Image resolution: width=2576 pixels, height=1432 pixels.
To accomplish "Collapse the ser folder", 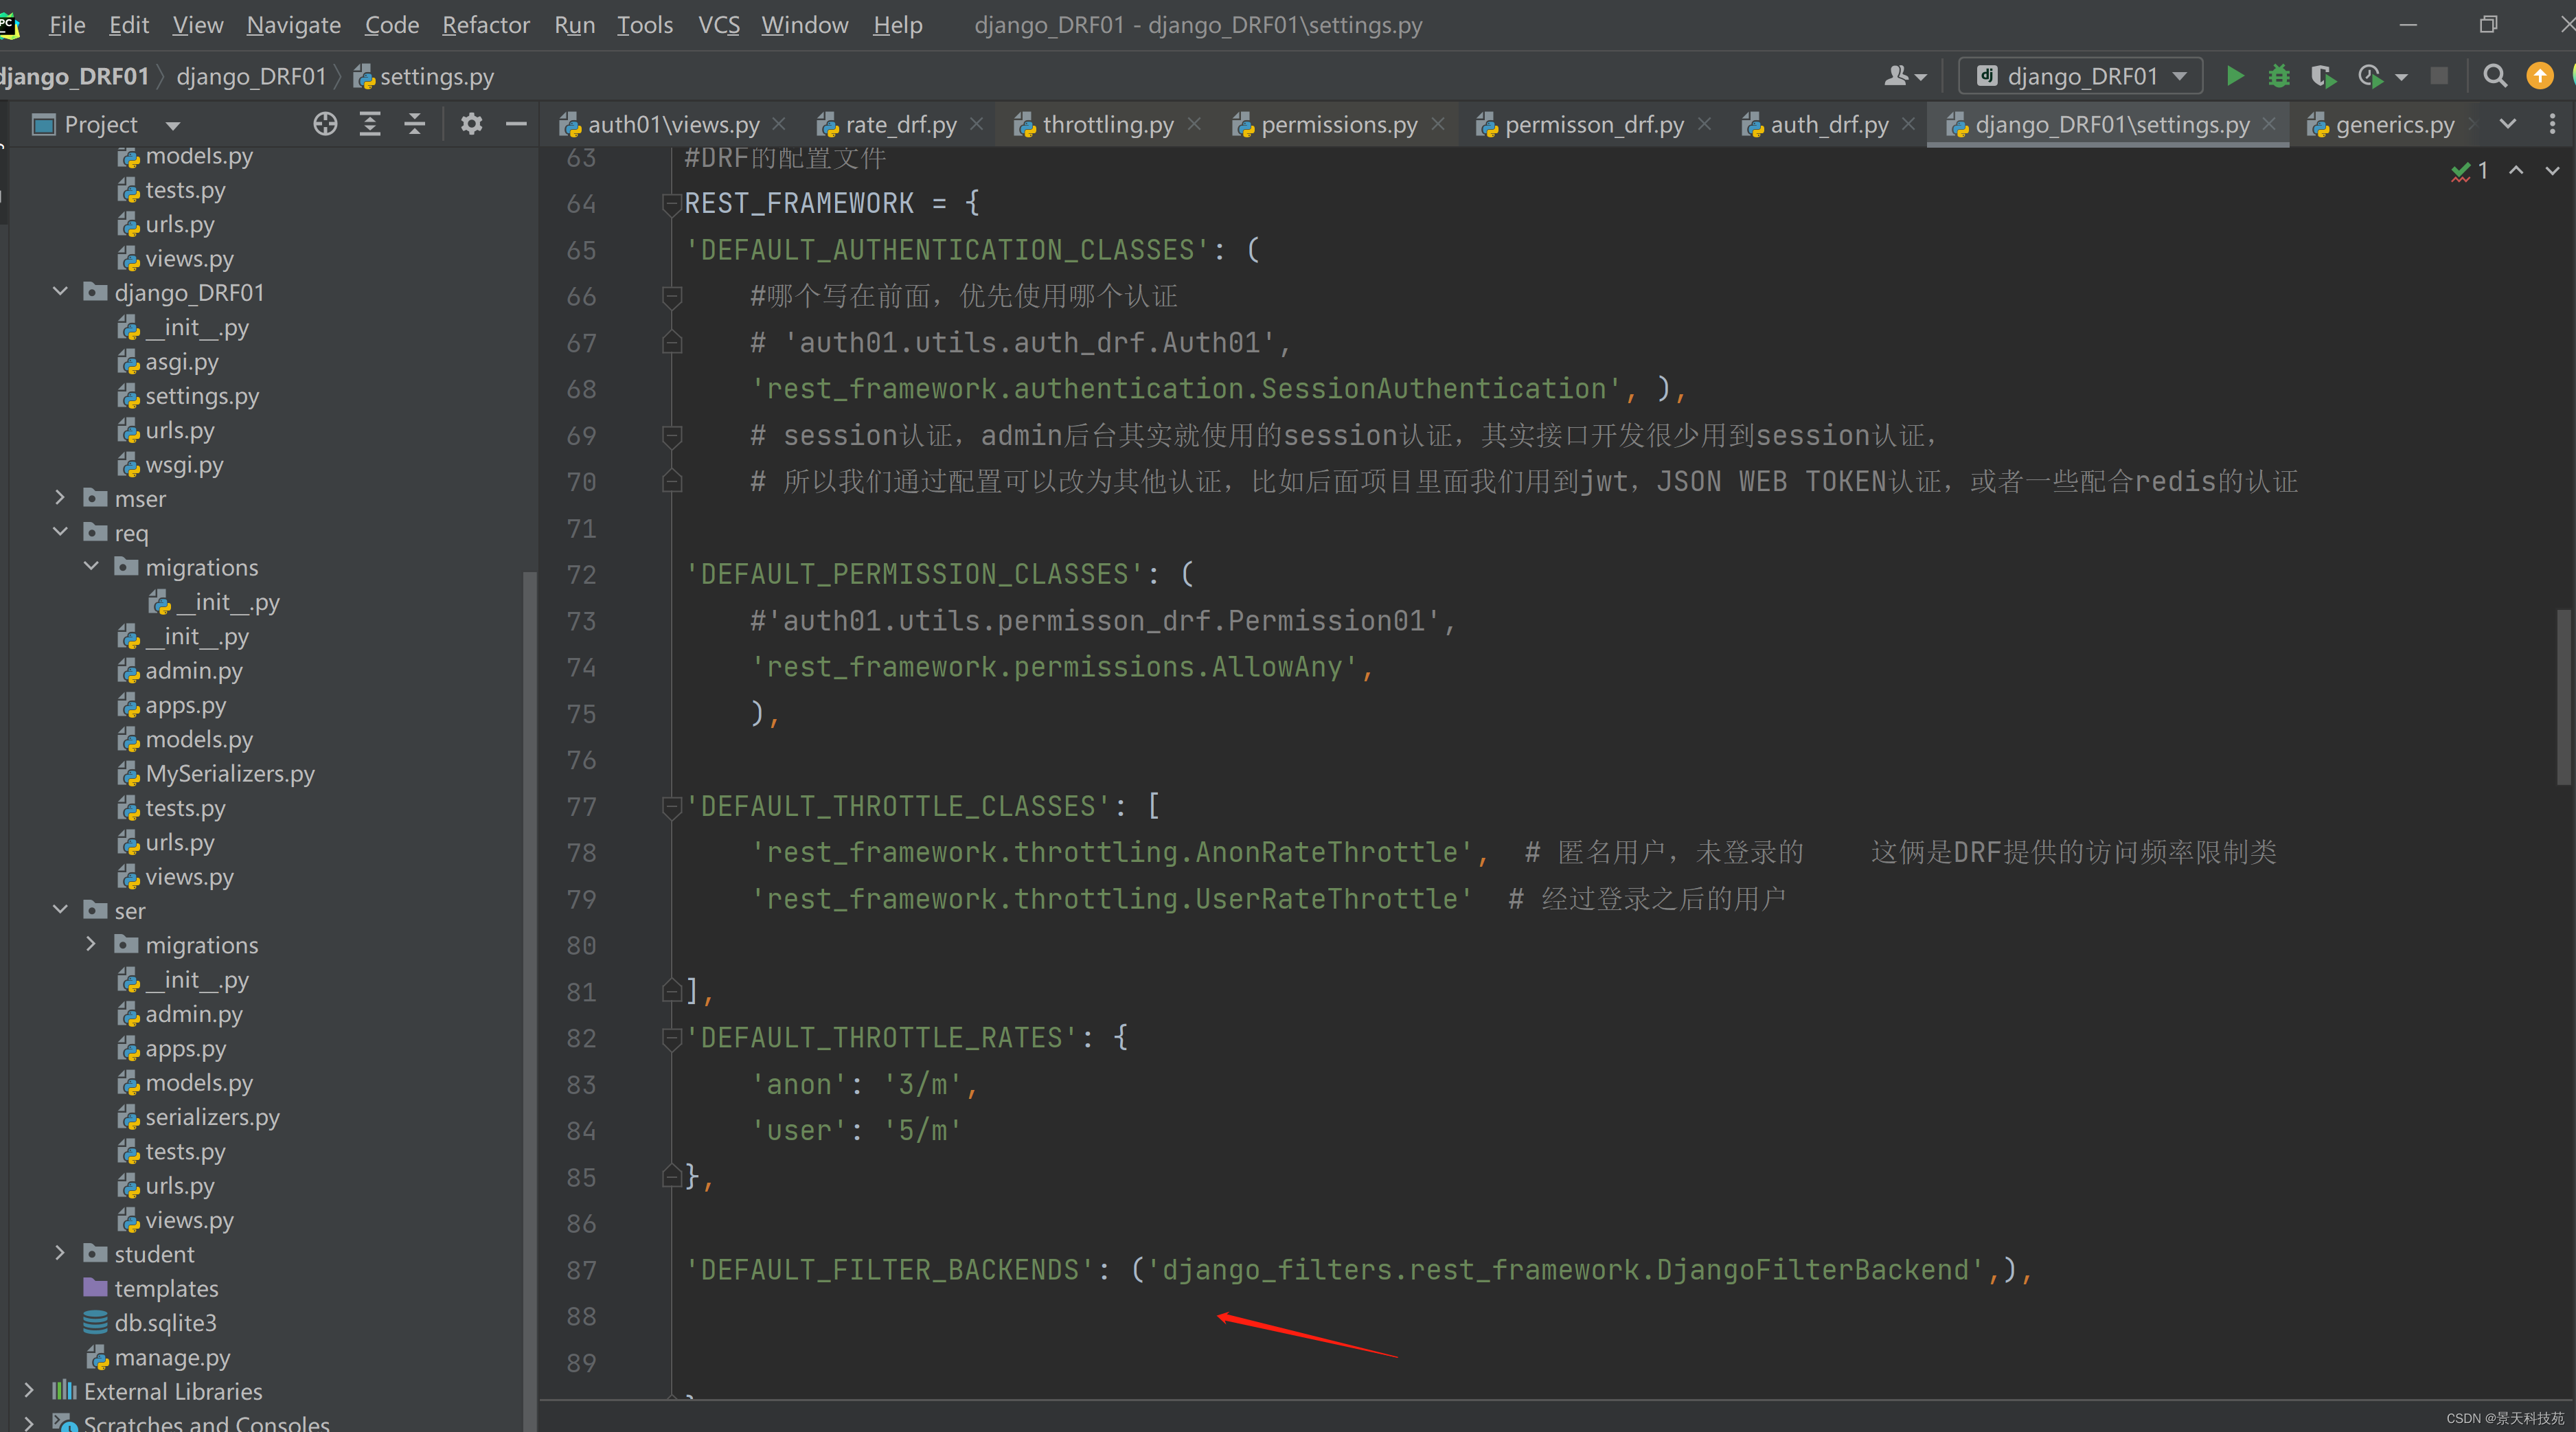I will click(60, 910).
